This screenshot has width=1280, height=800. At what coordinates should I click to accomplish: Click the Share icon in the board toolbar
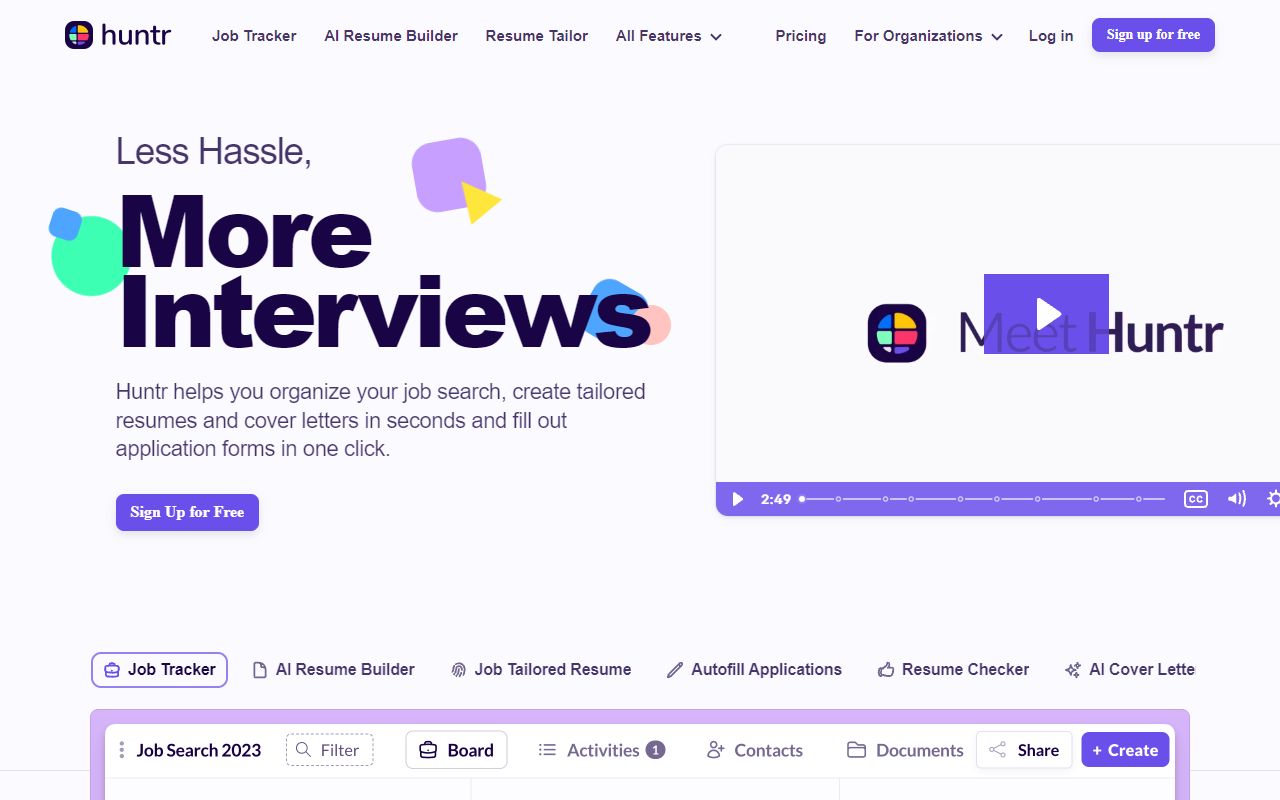click(999, 749)
